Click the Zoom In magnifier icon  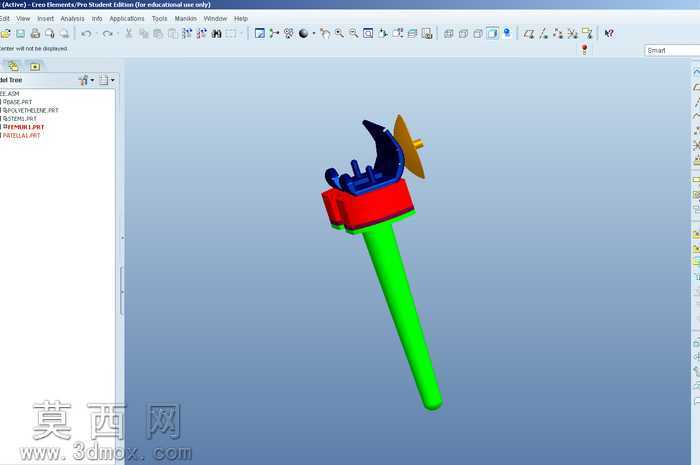(339, 33)
